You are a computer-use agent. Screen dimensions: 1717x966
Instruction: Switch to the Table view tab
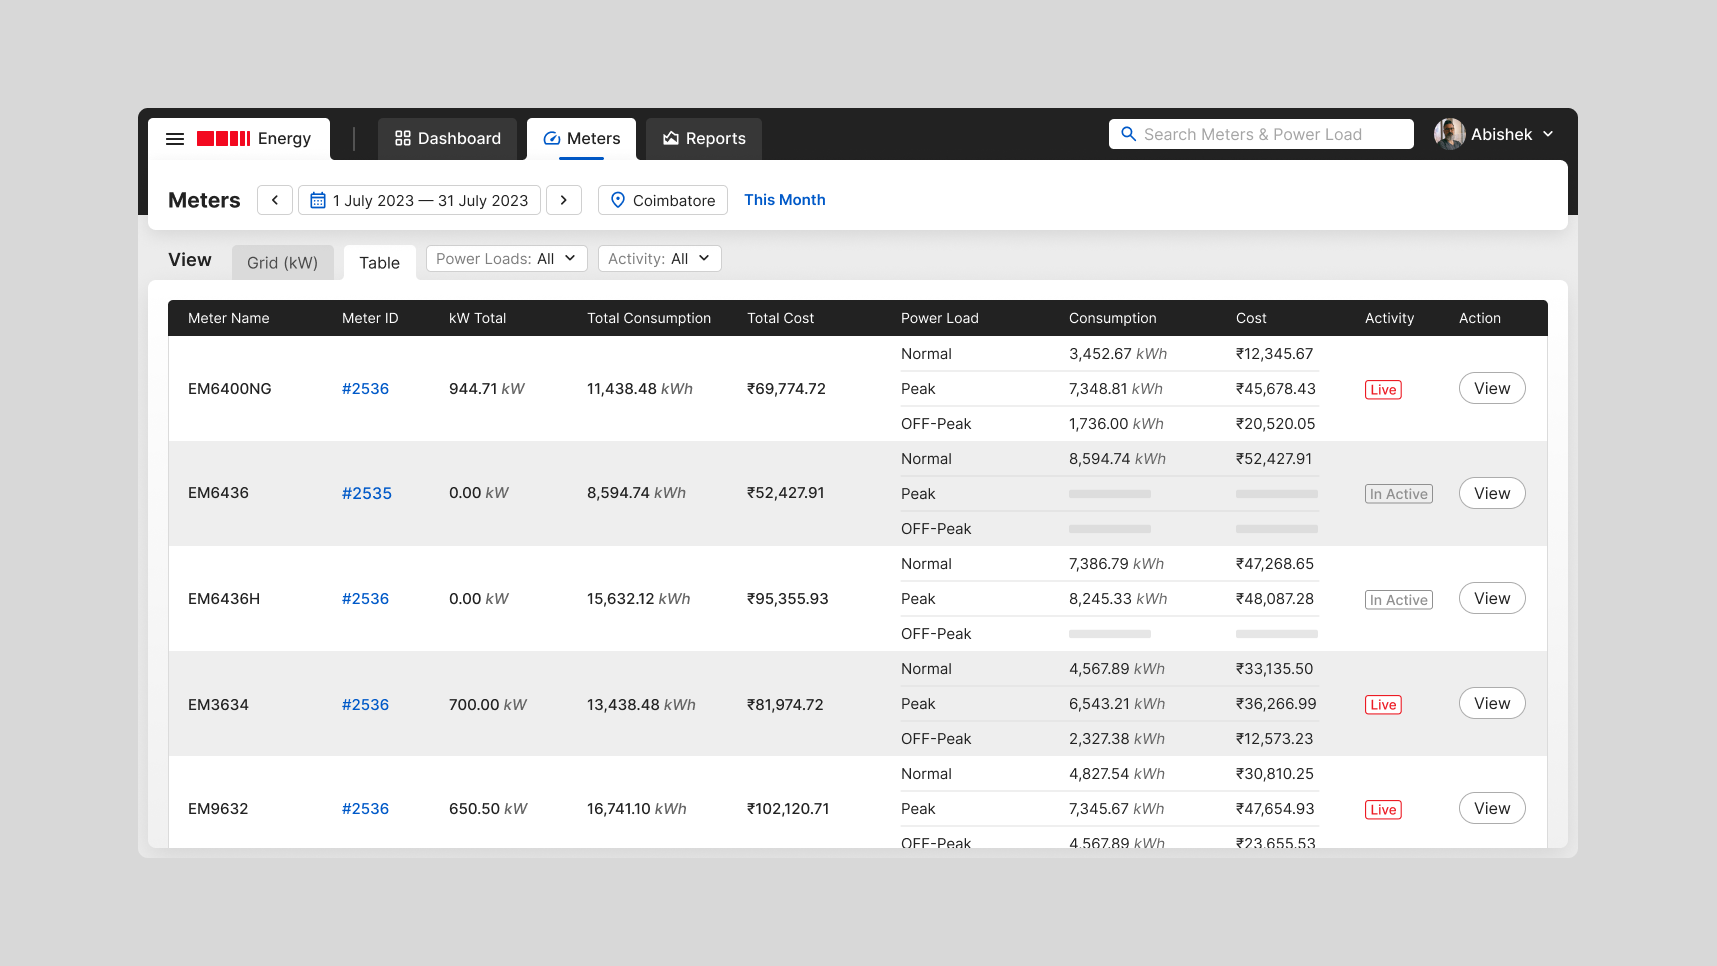pyautogui.click(x=379, y=262)
